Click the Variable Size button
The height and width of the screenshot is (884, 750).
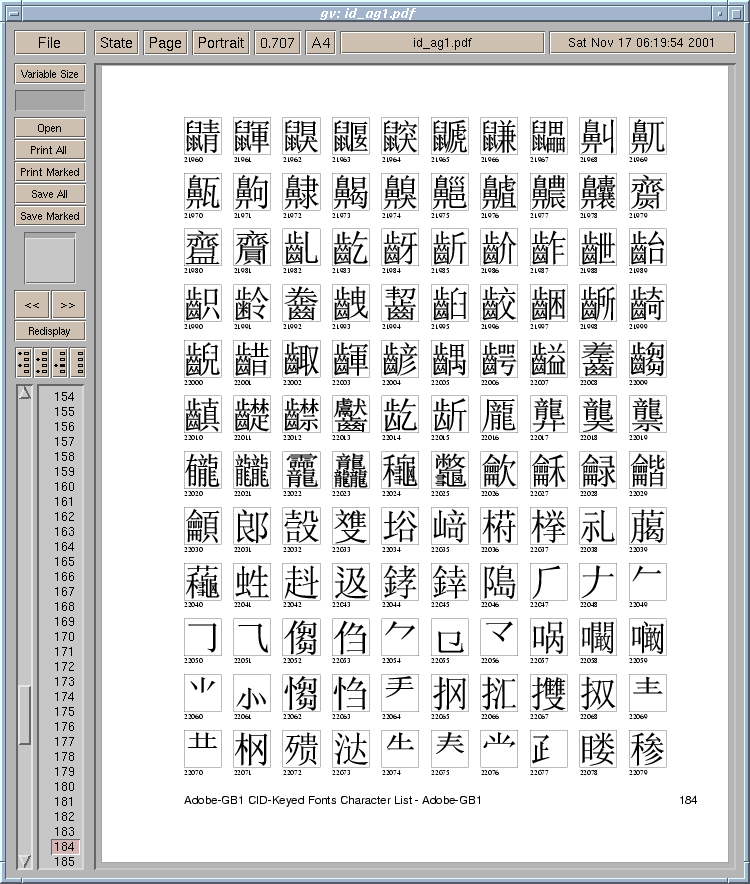tap(49, 74)
